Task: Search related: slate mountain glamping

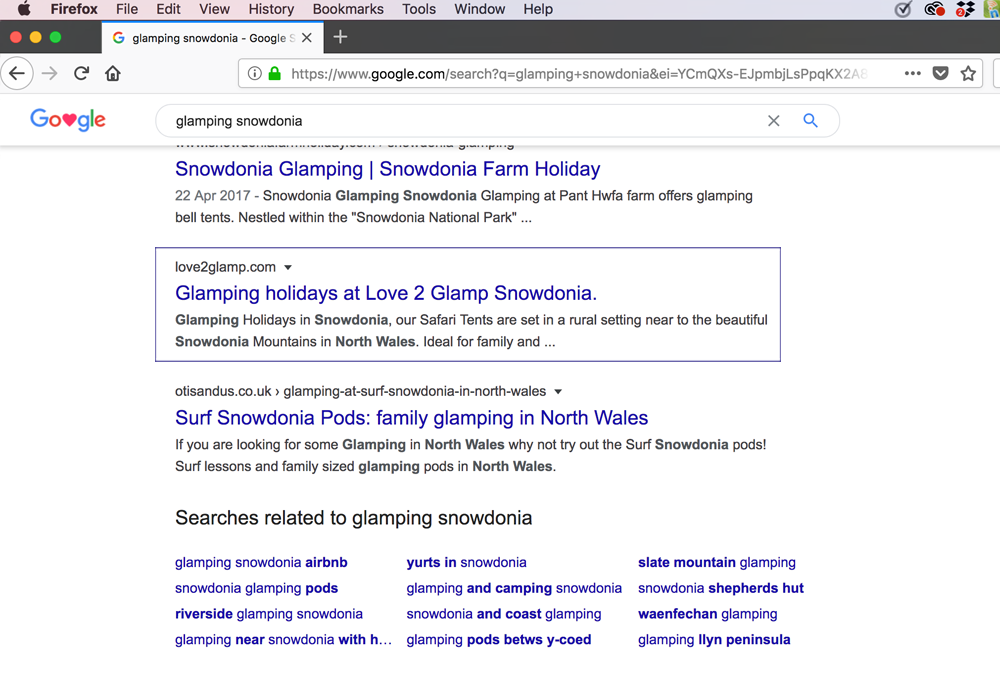Action: (x=717, y=563)
